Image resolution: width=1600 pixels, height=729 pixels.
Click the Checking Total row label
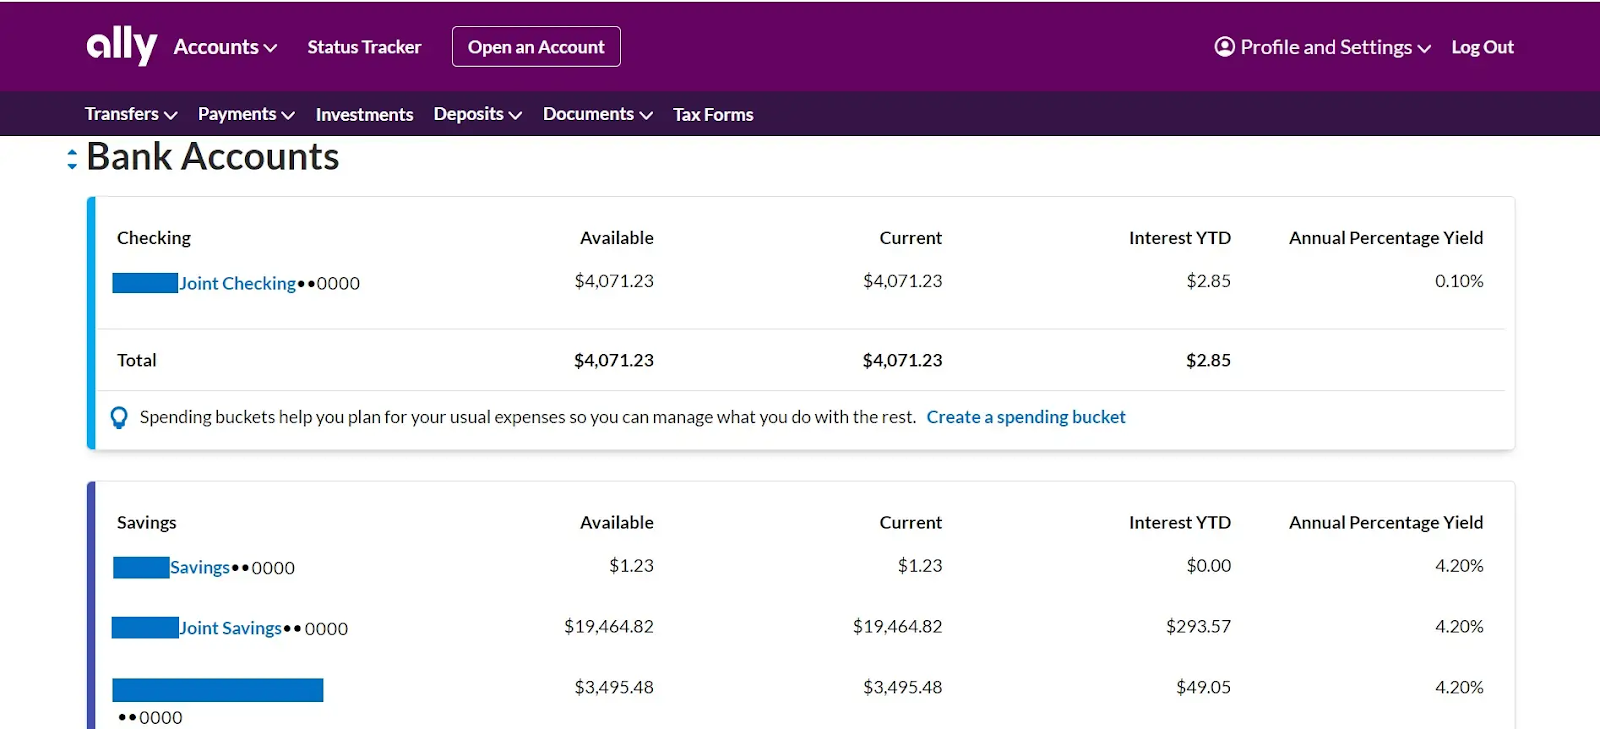click(136, 360)
